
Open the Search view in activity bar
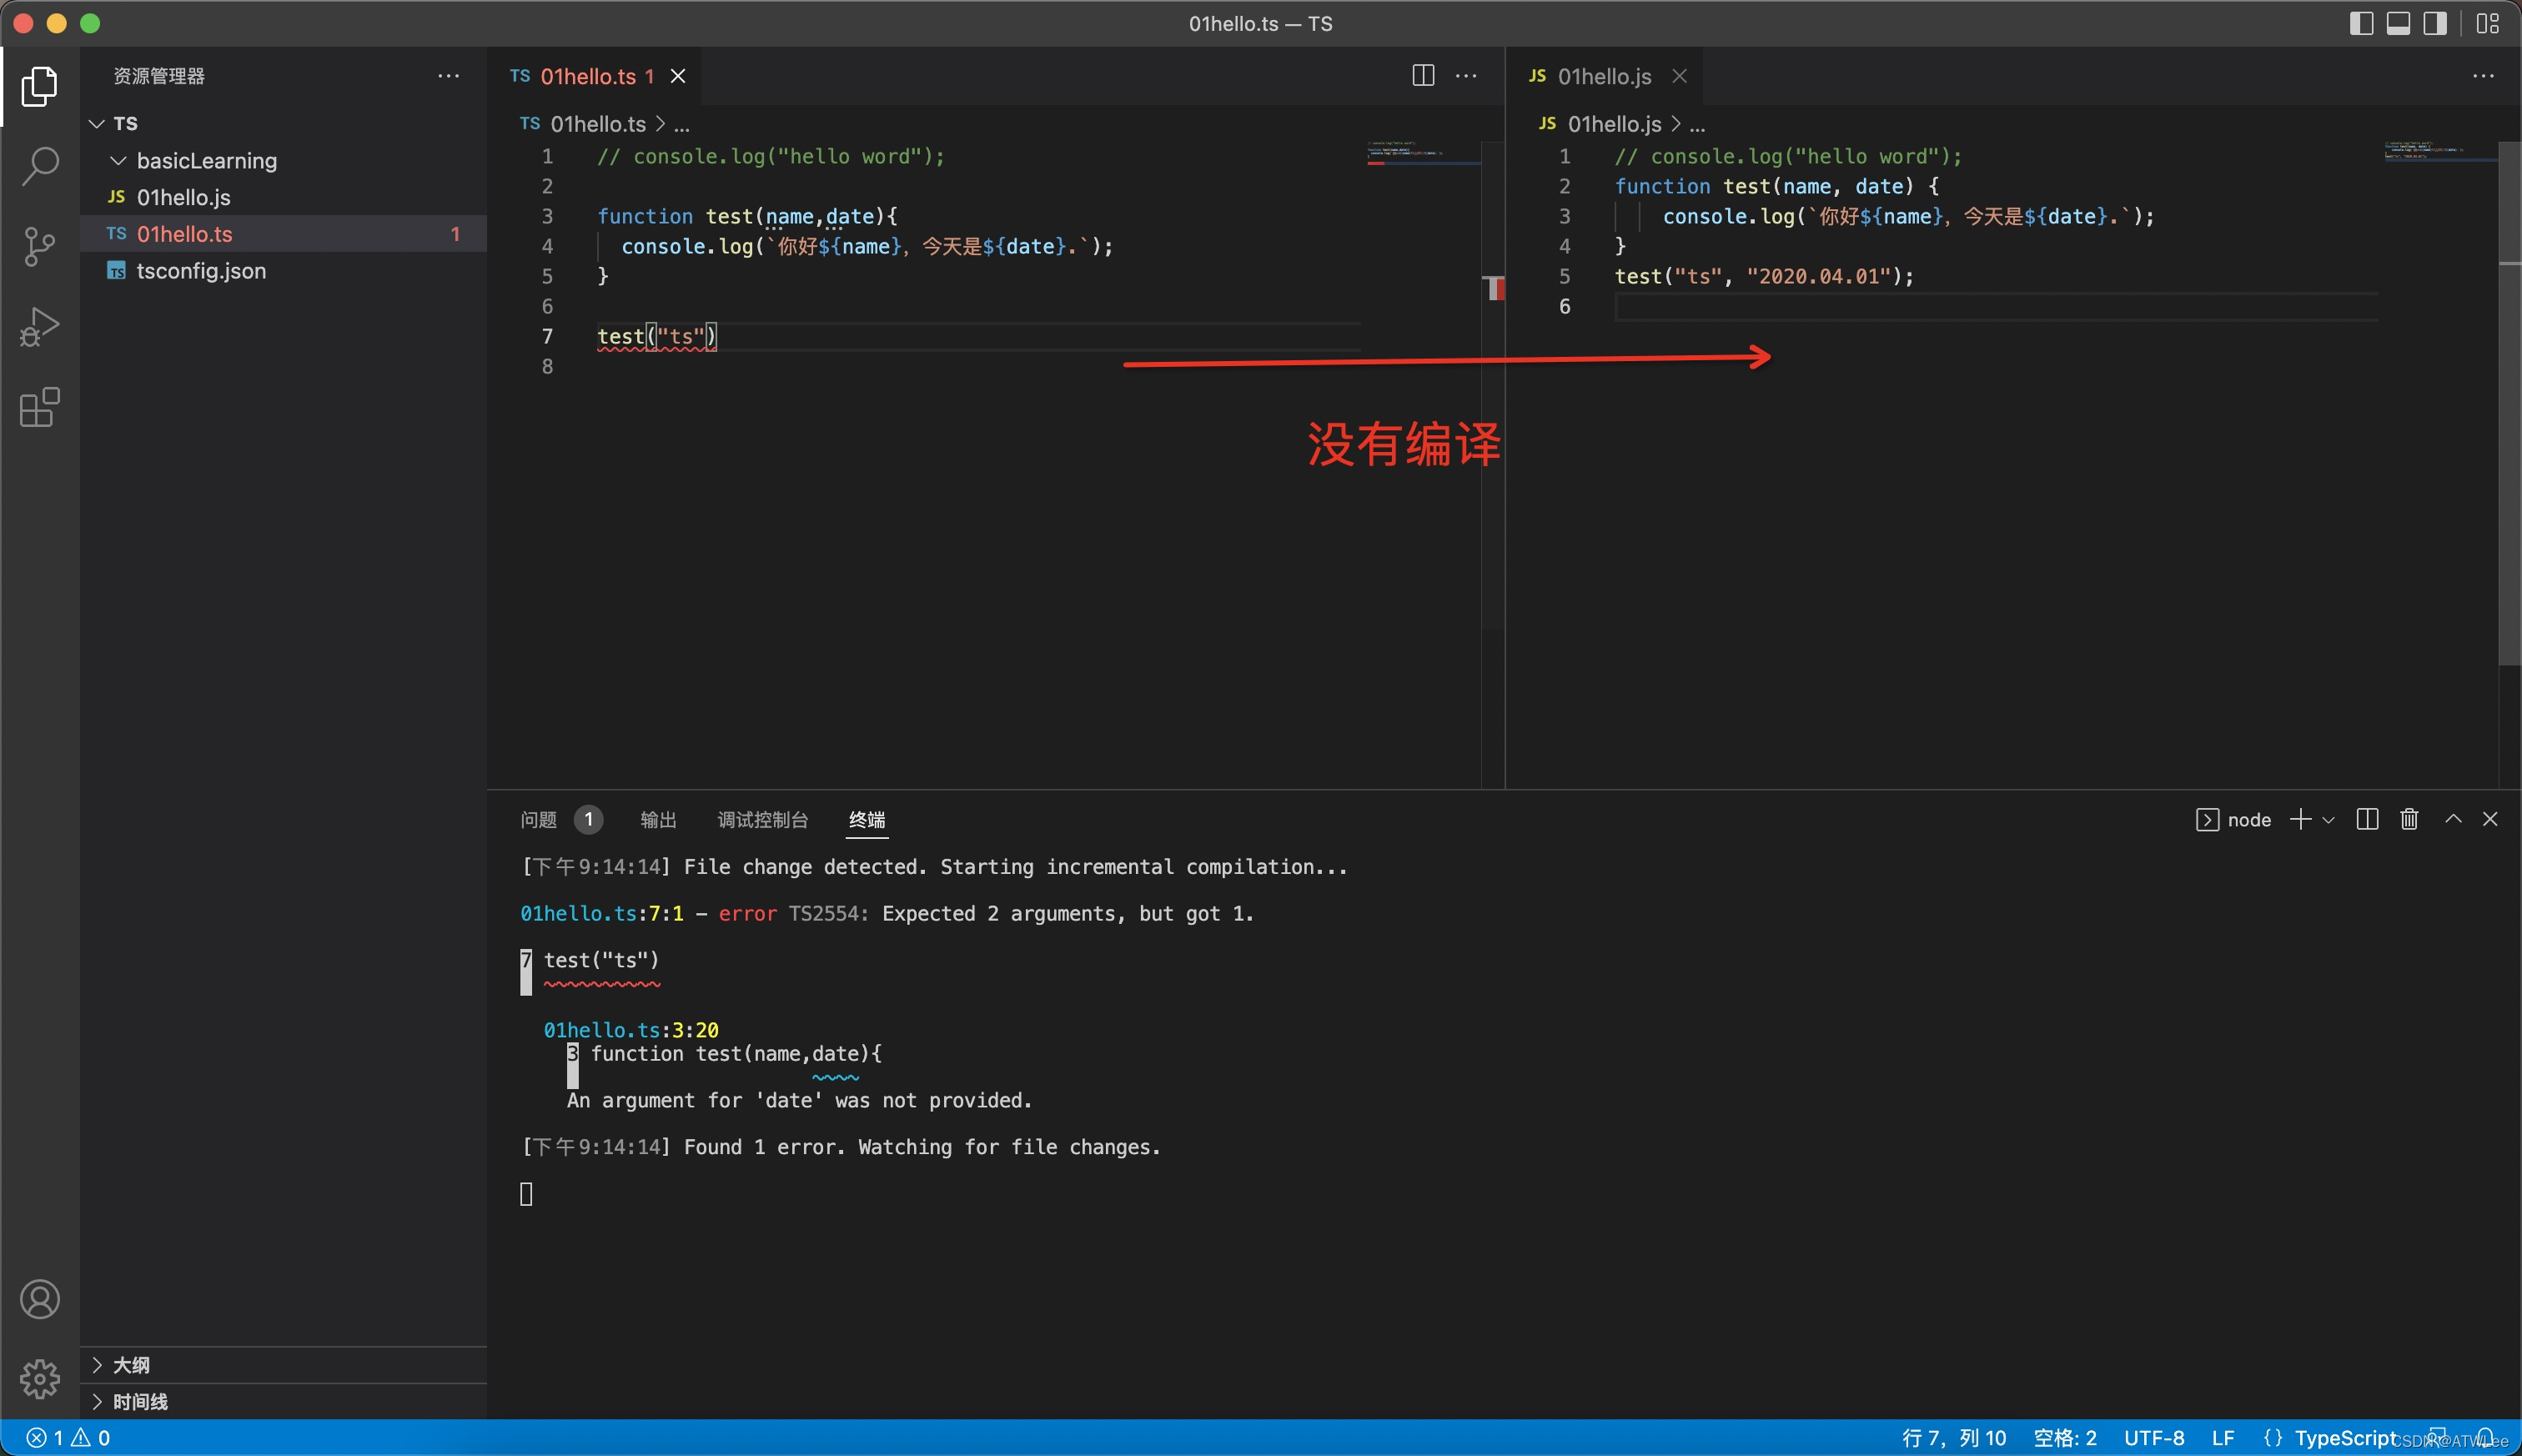pos(40,166)
